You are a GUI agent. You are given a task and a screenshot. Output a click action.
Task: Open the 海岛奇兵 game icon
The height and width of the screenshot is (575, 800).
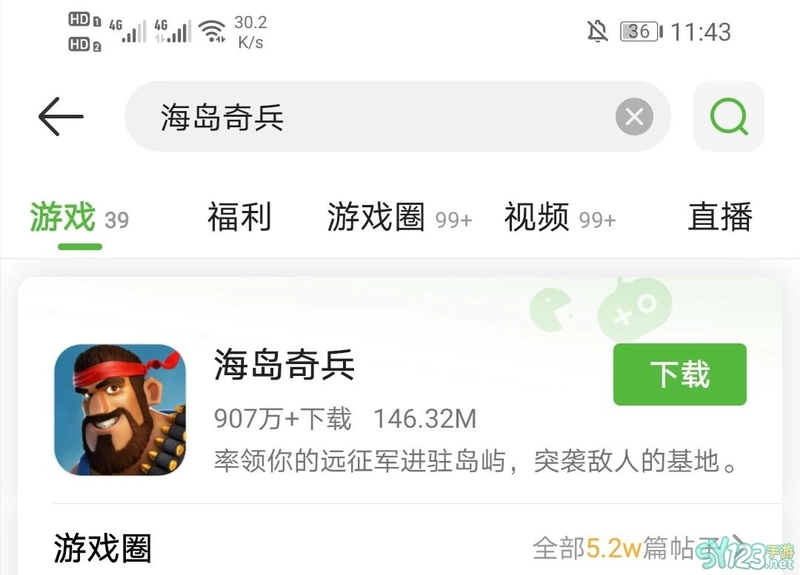tap(120, 410)
